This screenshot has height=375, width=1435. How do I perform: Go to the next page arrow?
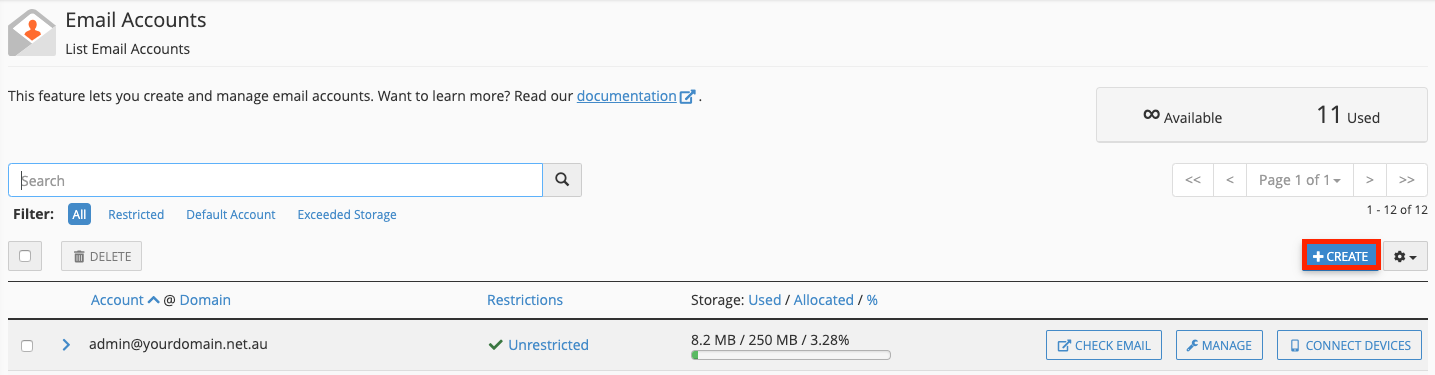tap(1369, 180)
